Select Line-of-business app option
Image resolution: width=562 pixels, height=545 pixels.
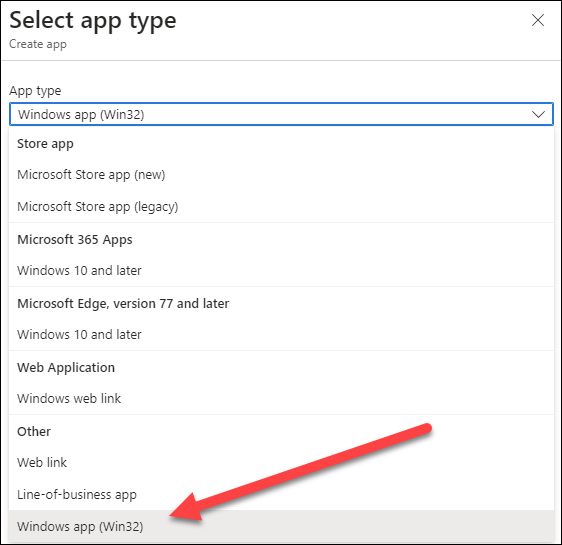pos(281,494)
